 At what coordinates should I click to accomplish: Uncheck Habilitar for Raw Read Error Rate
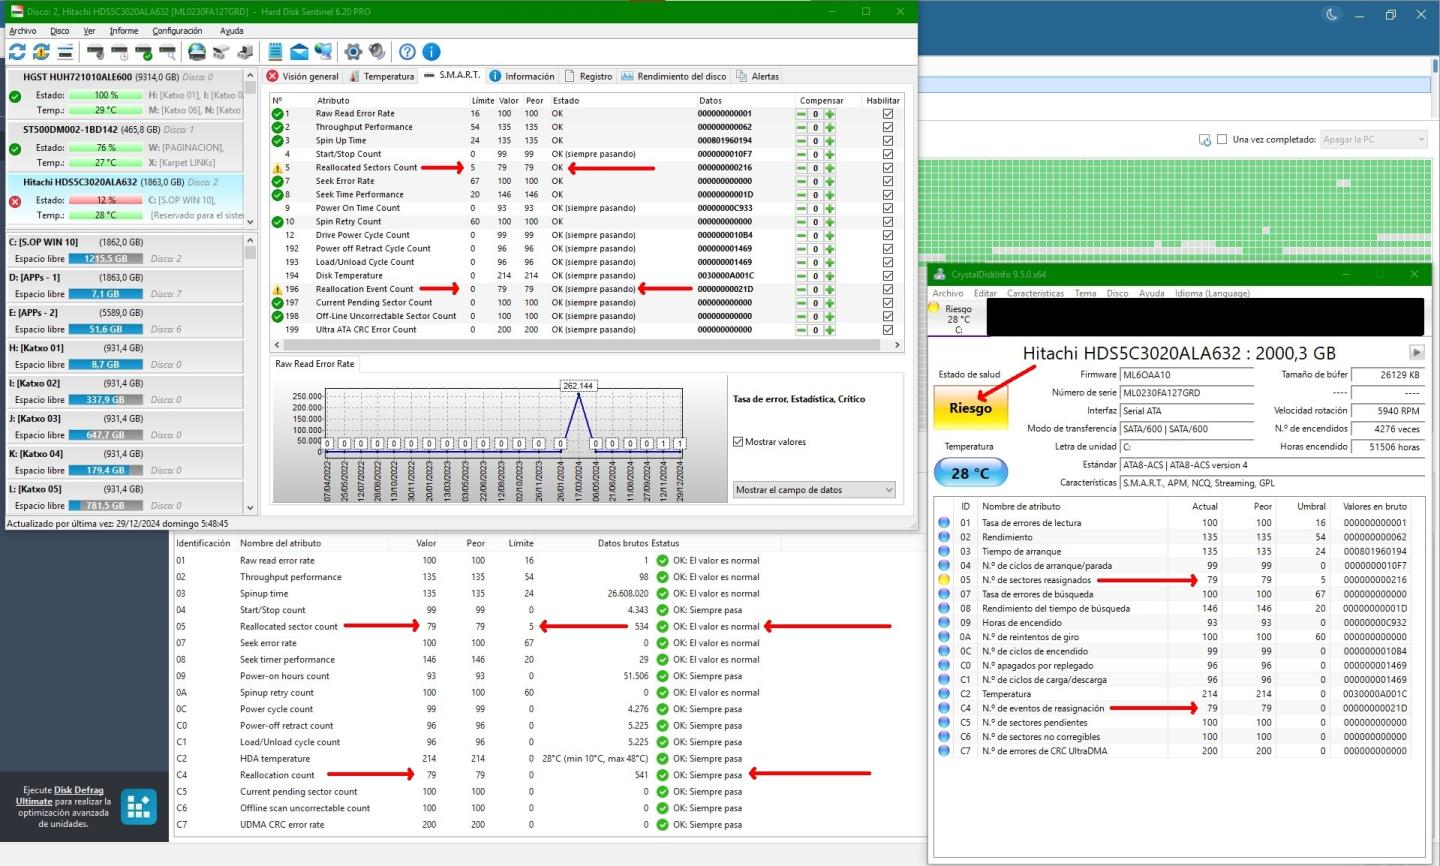pos(888,114)
